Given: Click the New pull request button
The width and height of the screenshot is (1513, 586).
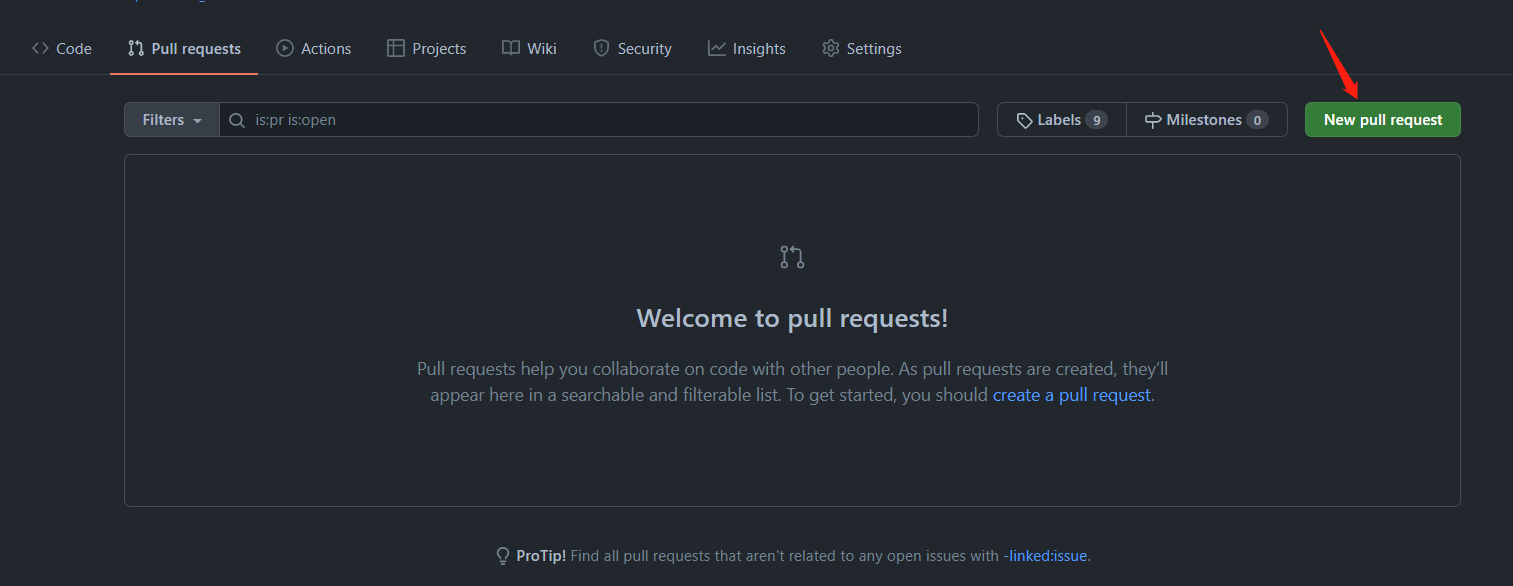Looking at the screenshot, I should point(1383,120).
